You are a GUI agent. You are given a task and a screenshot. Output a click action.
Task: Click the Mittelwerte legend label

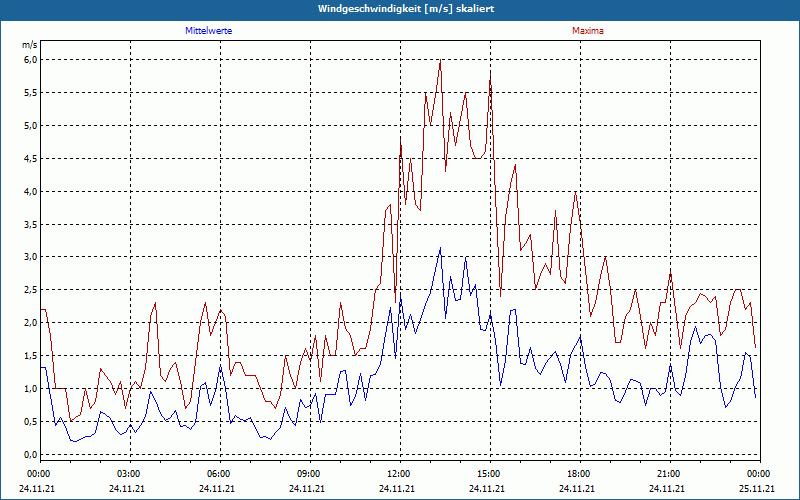(209, 31)
